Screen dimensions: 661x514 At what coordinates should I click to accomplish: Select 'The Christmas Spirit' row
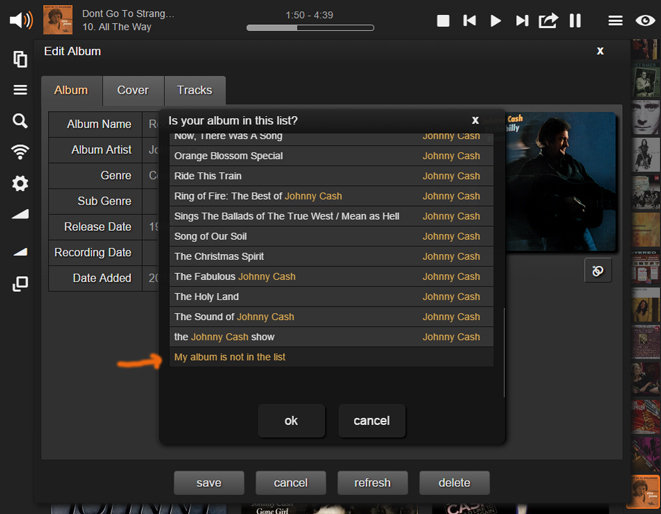[331, 257]
